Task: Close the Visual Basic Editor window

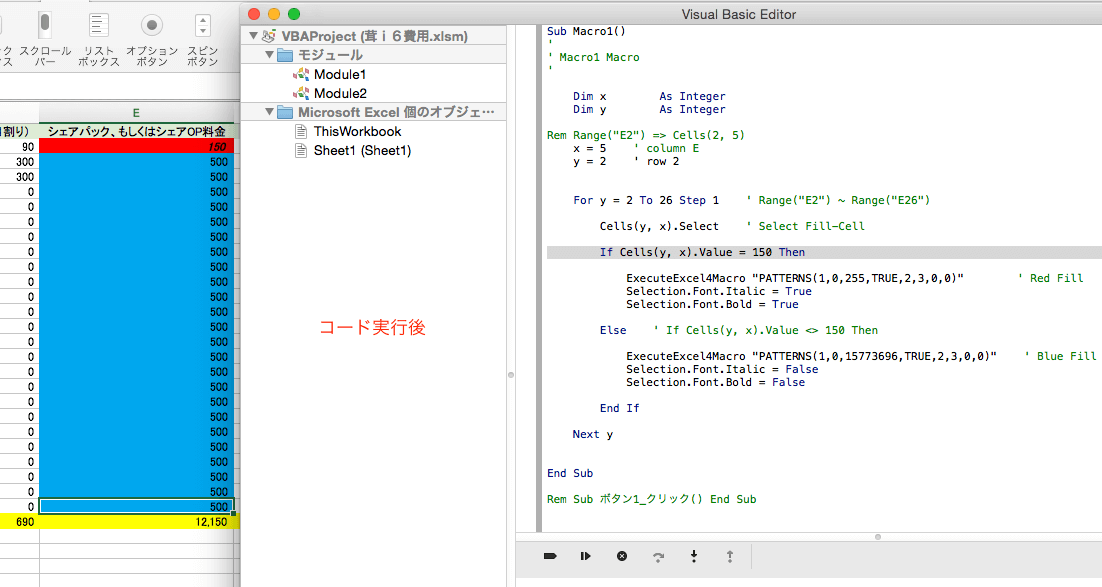Action: (254, 14)
